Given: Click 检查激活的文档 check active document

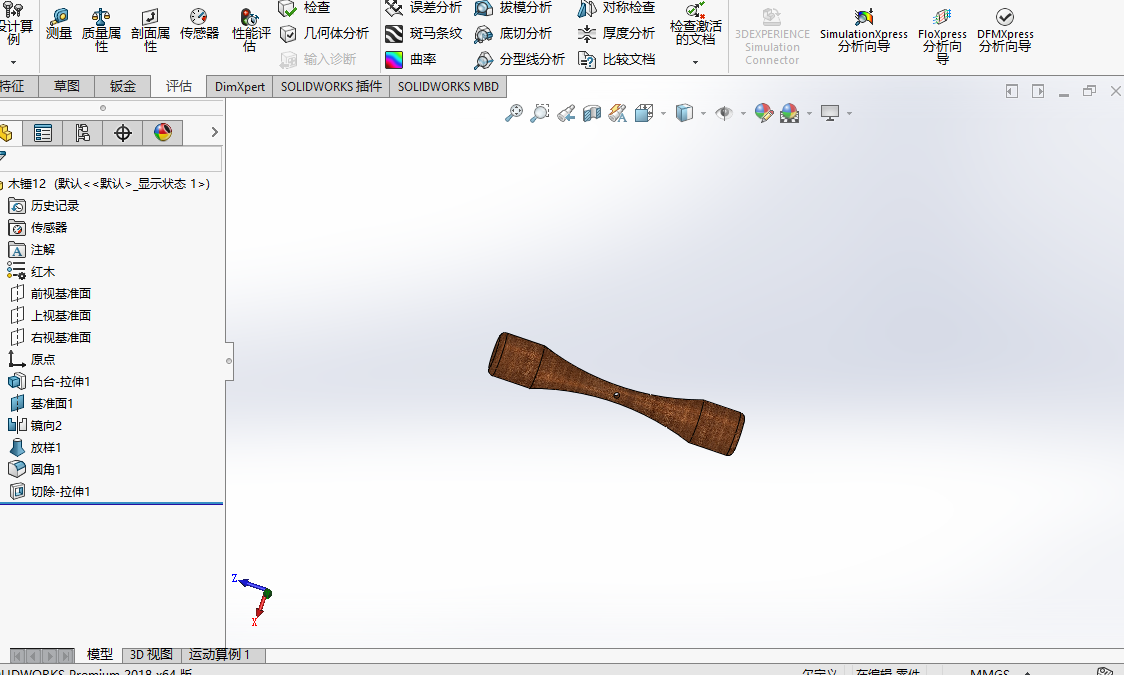Looking at the screenshot, I should click(695, 24).
